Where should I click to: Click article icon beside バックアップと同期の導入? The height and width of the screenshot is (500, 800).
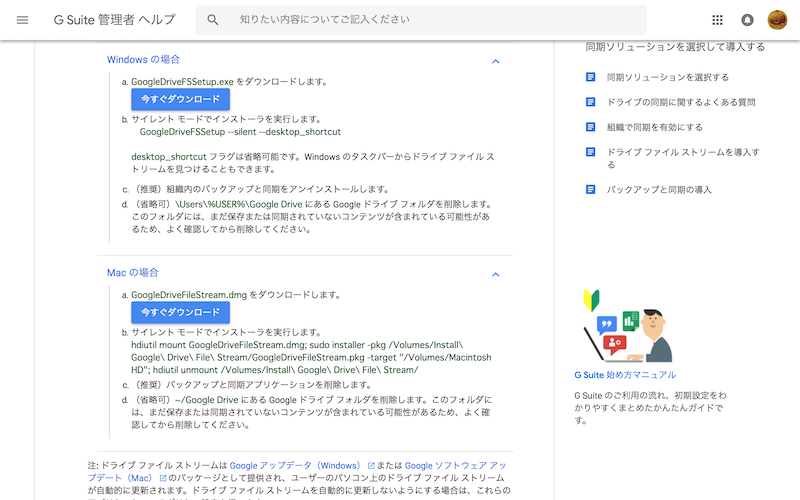click(590, 190)
